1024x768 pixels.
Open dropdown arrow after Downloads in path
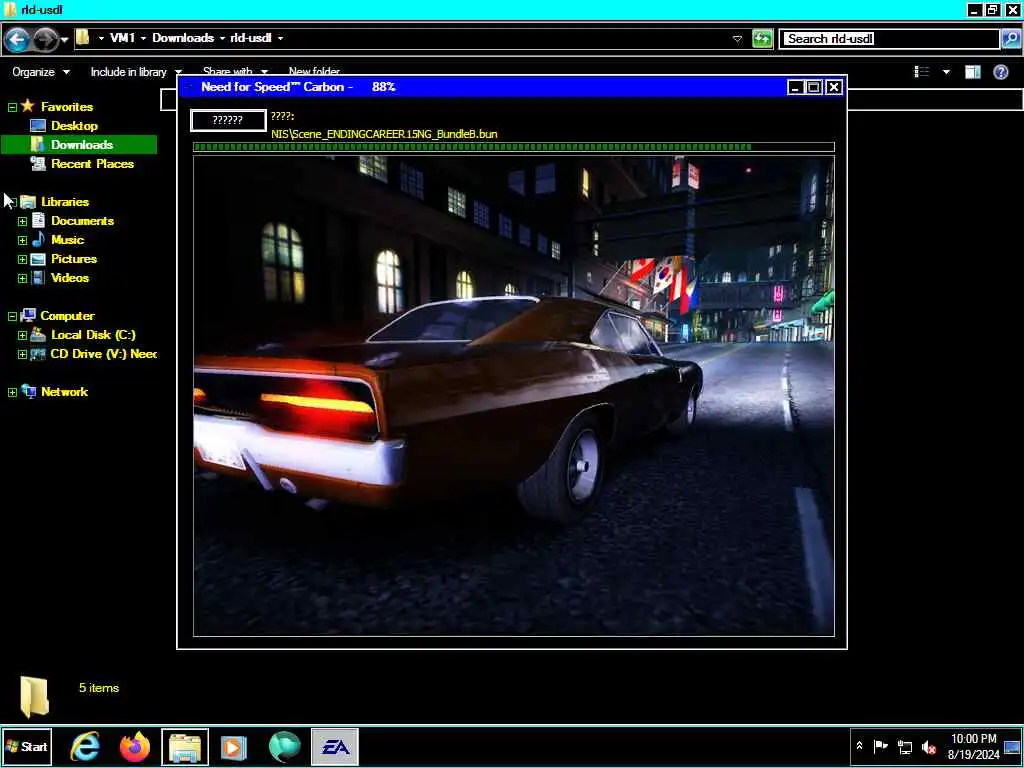coord(222,38)
